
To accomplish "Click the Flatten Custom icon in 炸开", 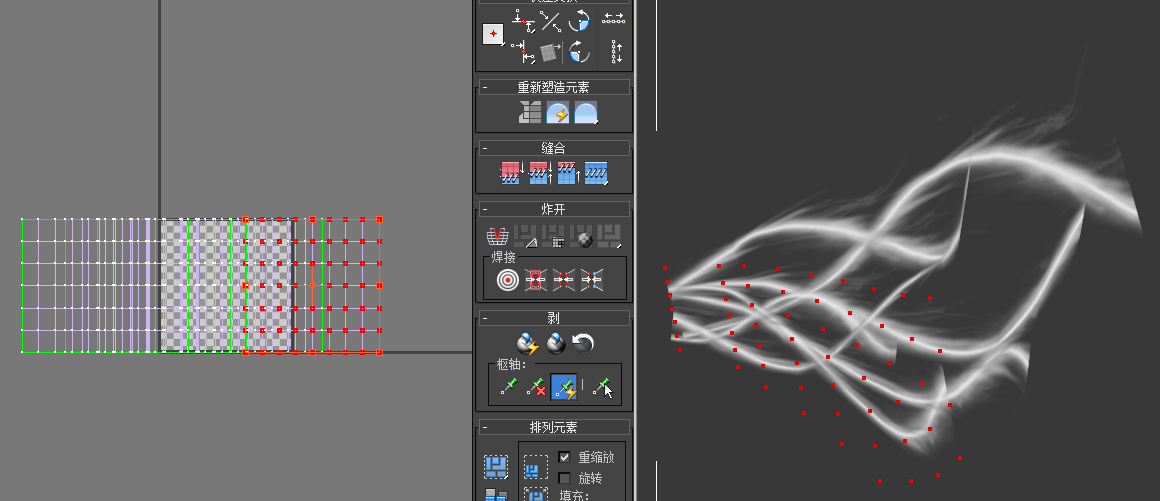I will click(x=610, y=236).
